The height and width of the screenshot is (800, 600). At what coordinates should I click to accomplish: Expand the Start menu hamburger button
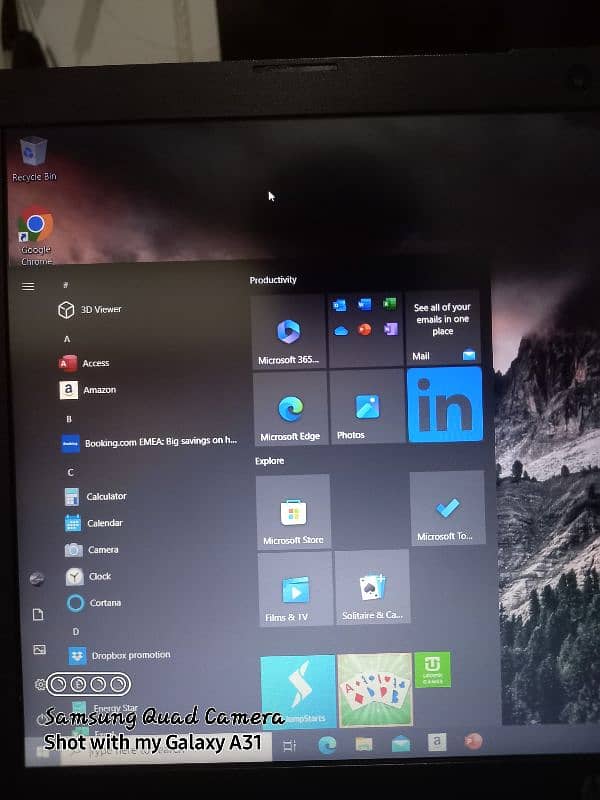tap(28, 287)
